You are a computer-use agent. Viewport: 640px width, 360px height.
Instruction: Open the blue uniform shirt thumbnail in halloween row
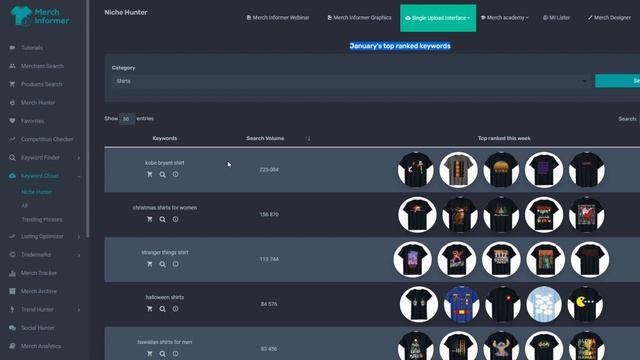(461, 304)
